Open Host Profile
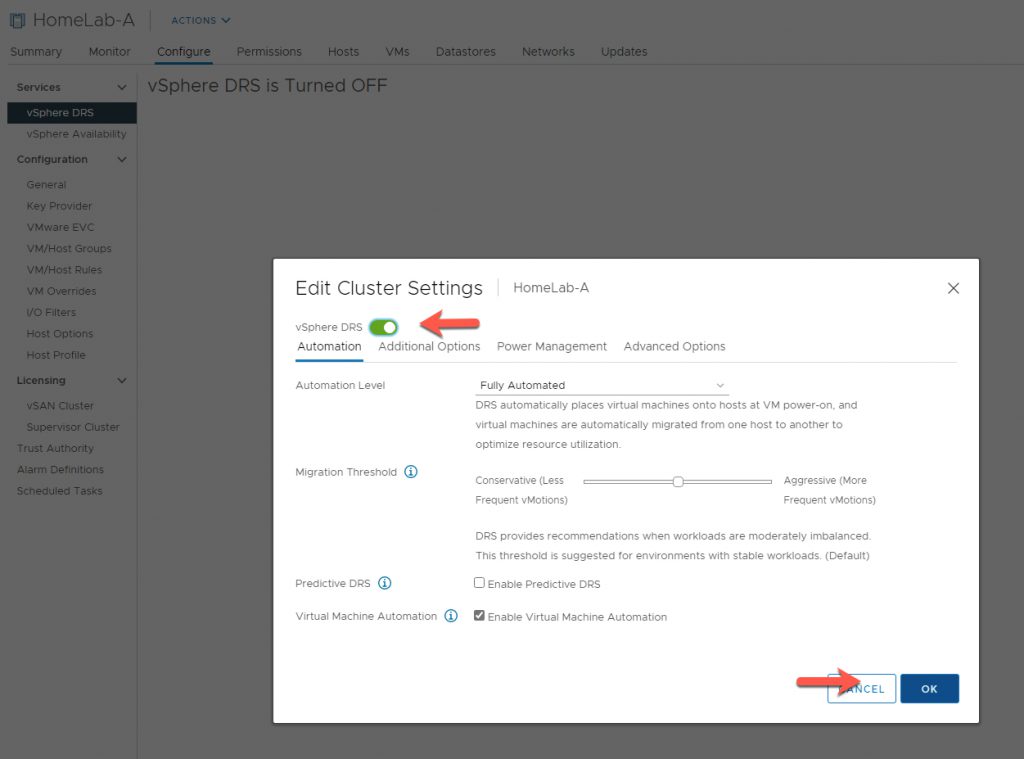 56,355
